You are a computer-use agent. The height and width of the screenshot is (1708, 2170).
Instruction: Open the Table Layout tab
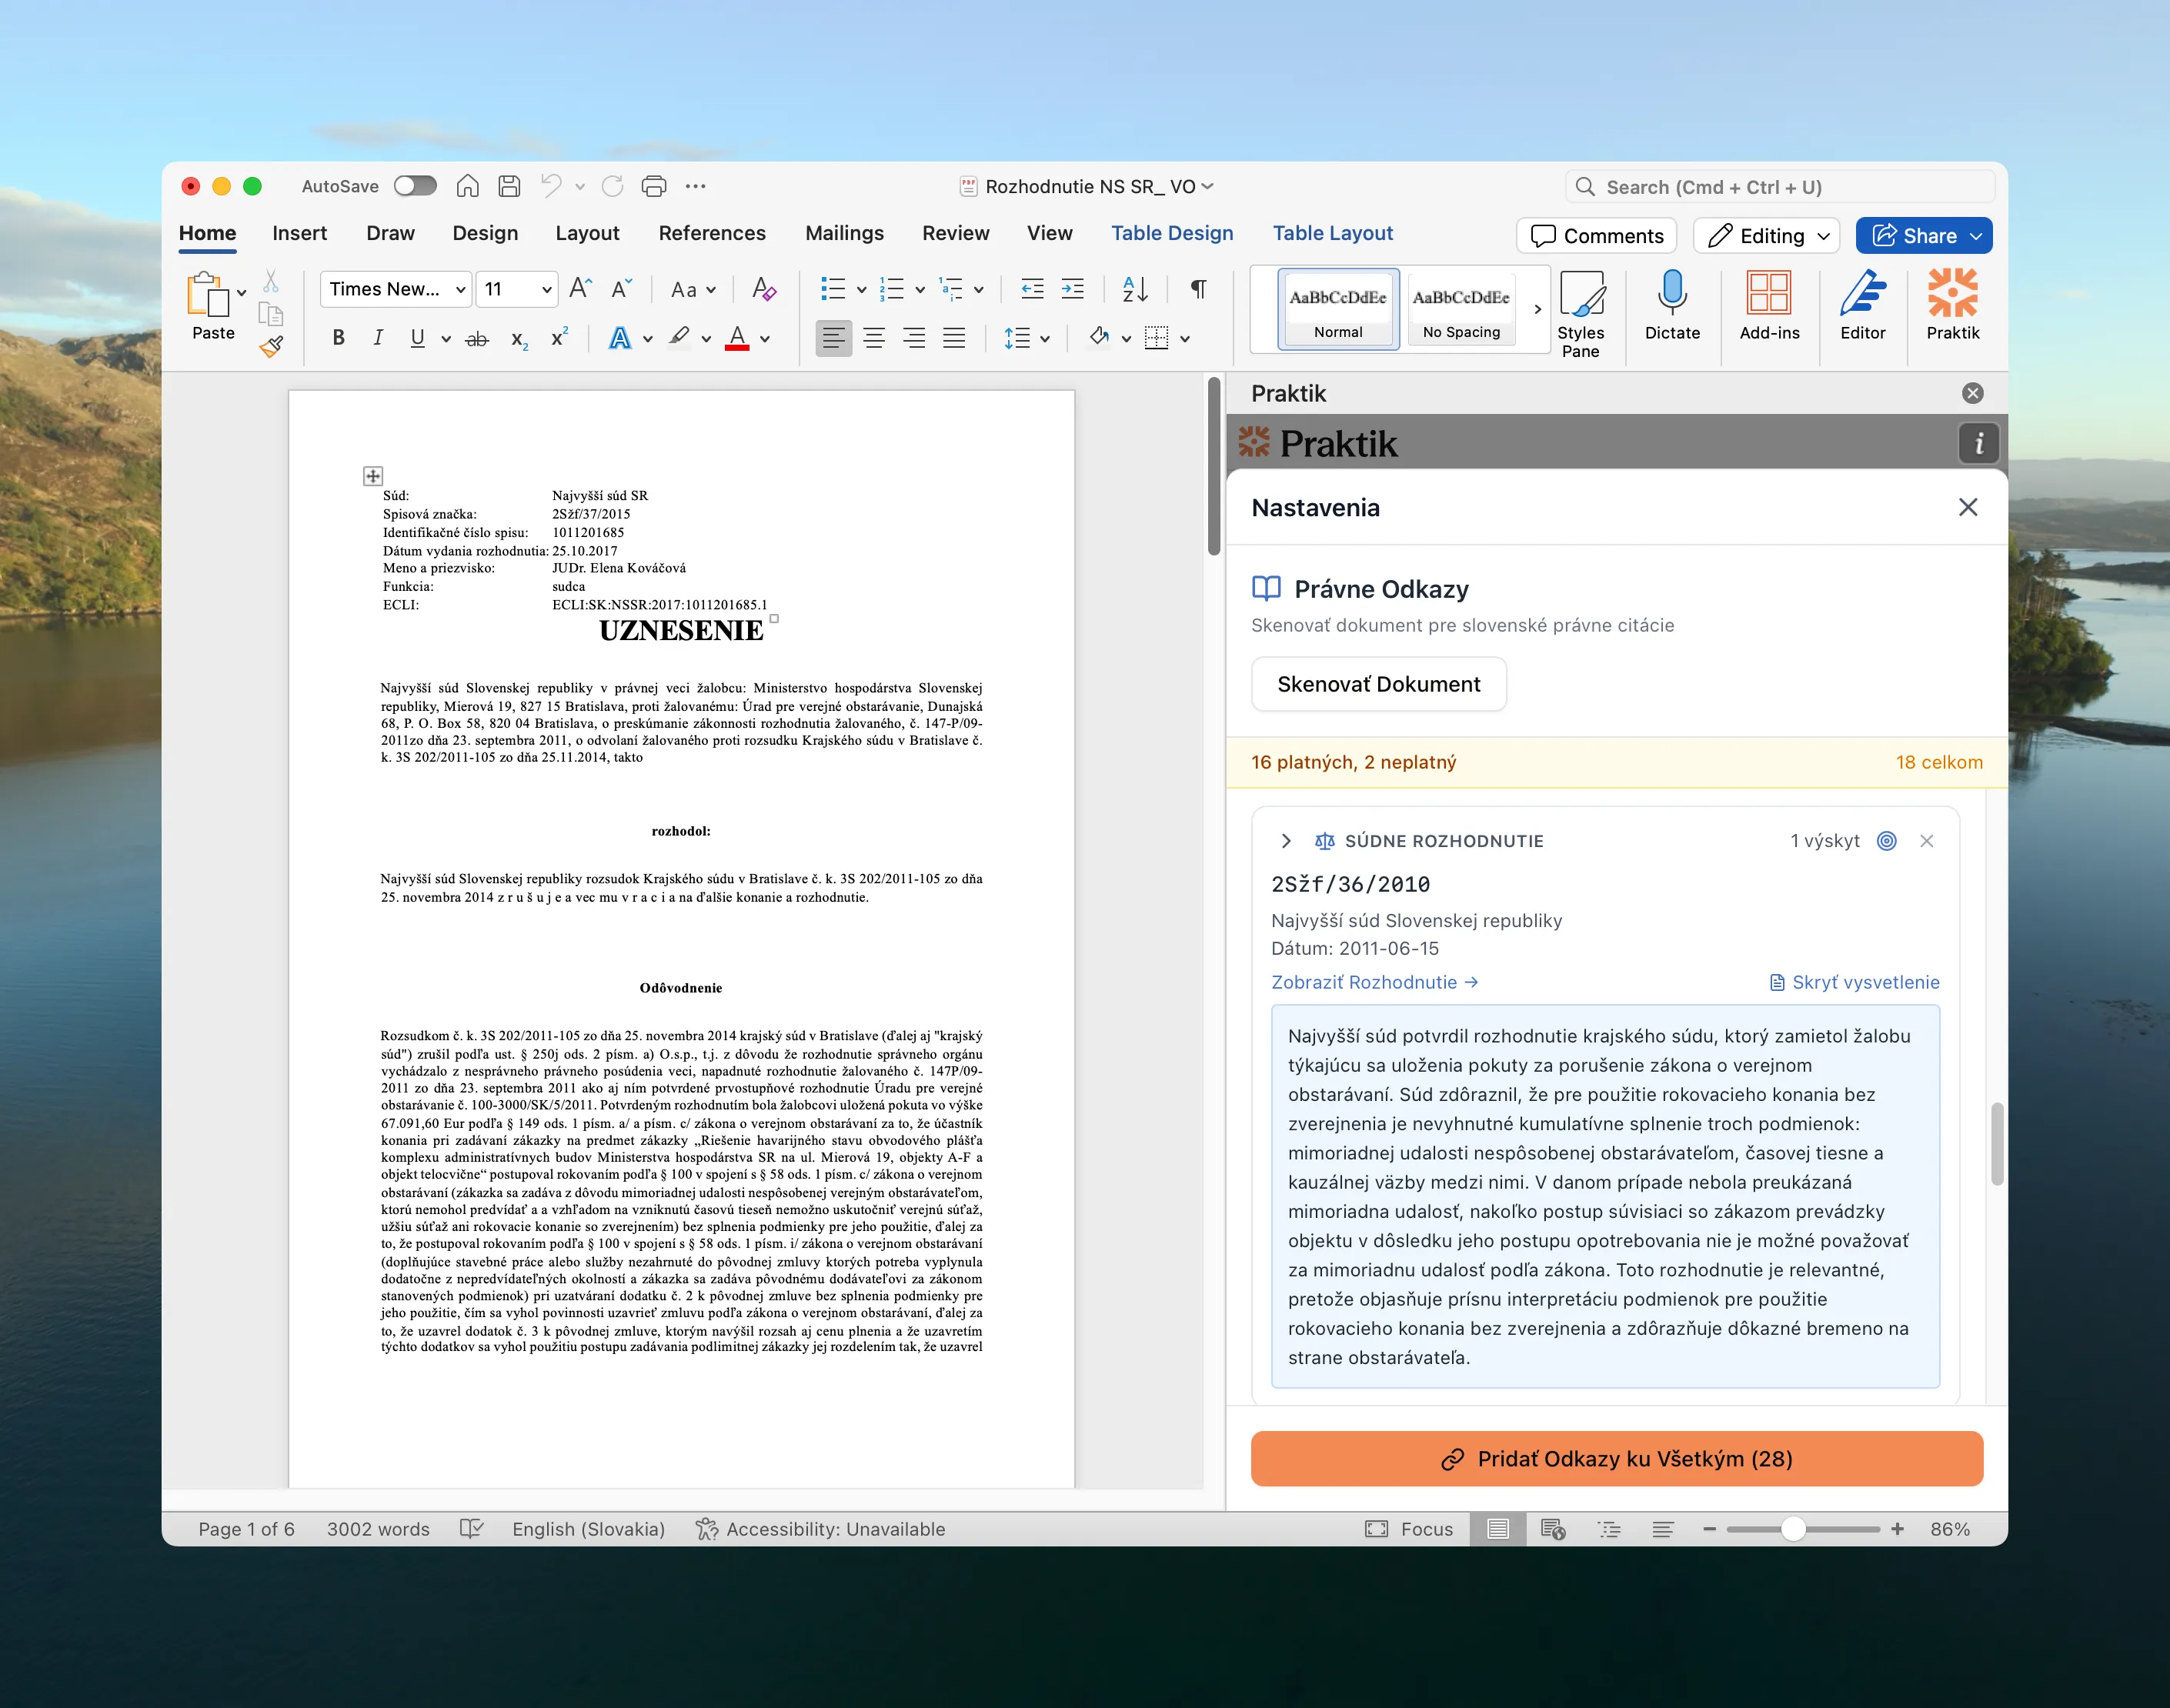click(1331, 233)
